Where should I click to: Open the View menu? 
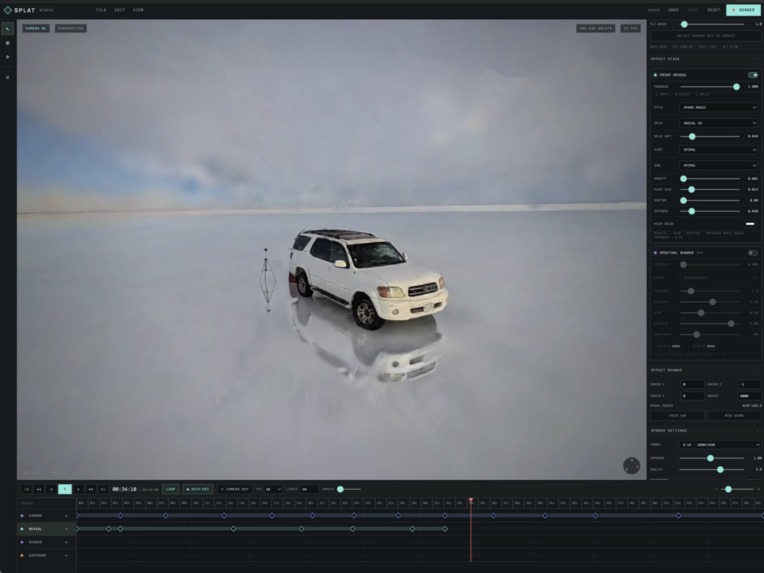[138, 10]
